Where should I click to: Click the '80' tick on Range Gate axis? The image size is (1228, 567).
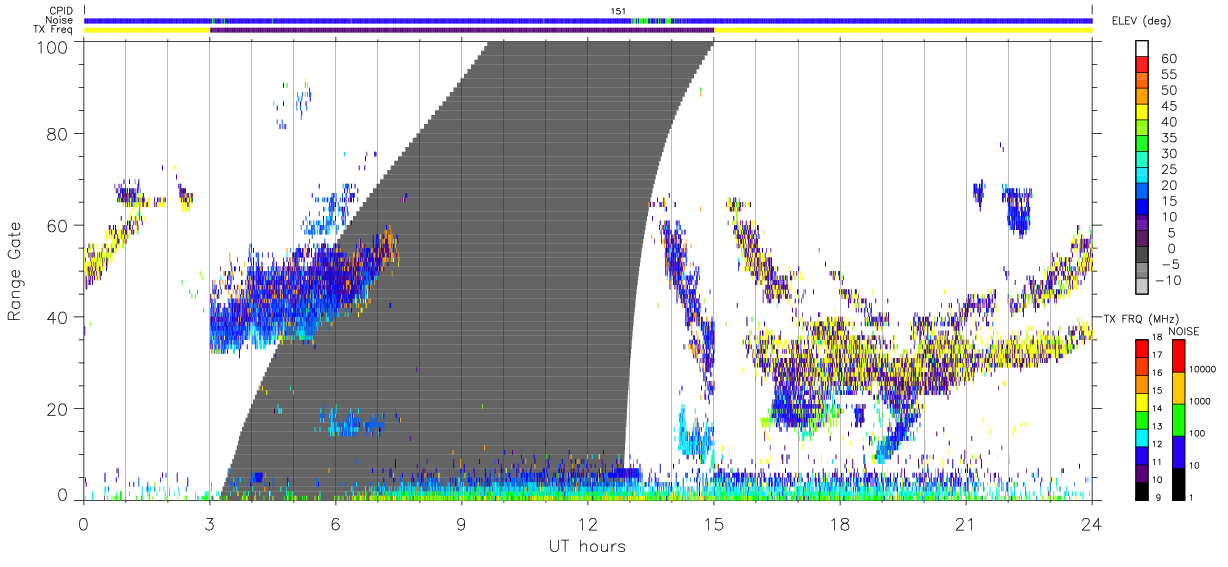click(58, 134)
